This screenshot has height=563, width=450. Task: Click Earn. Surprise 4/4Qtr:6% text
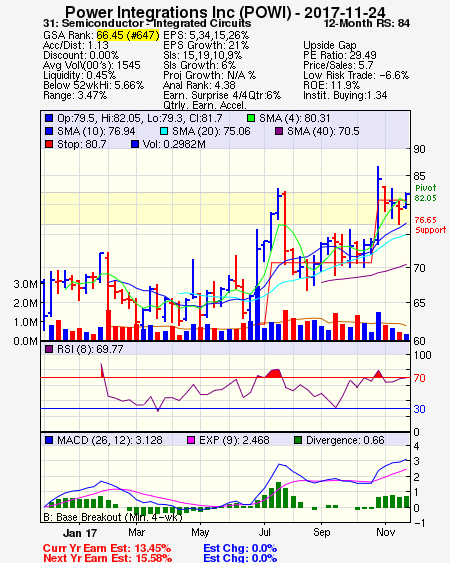click(x=222, y=96)
